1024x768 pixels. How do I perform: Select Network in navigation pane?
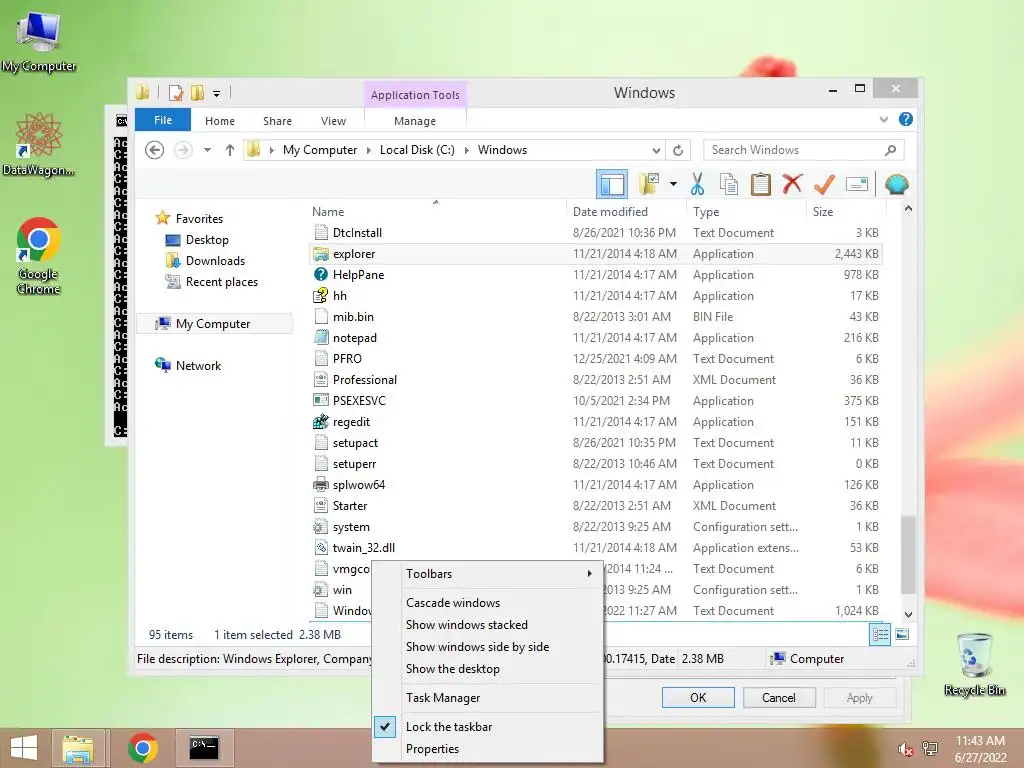(198, 366)
